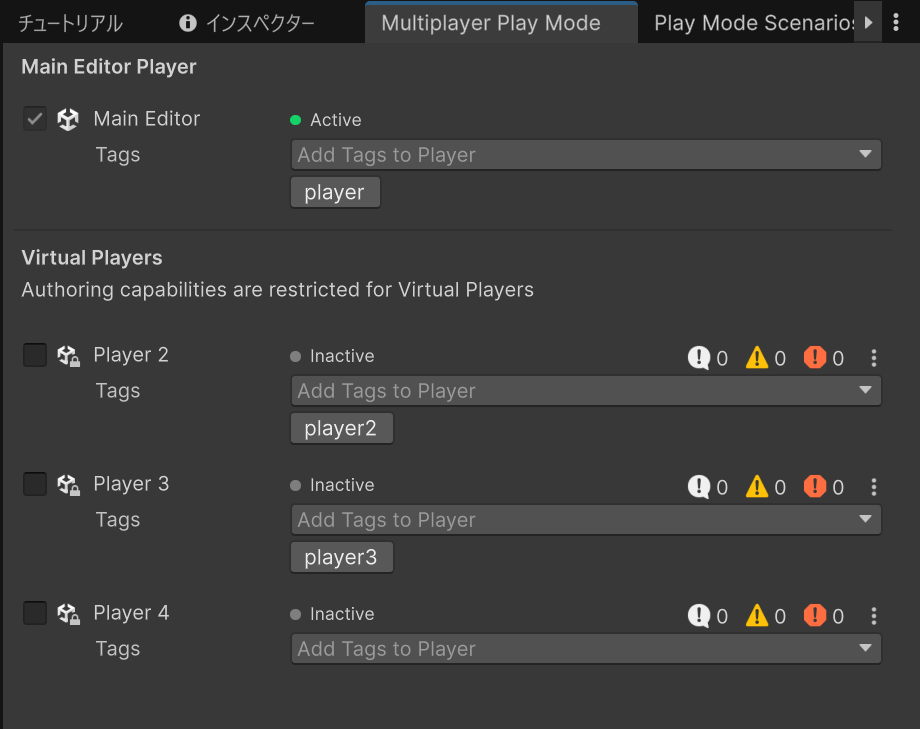Click Player 2 warning count icon
This screenshot has height=729, width=920.
[757, 357]
